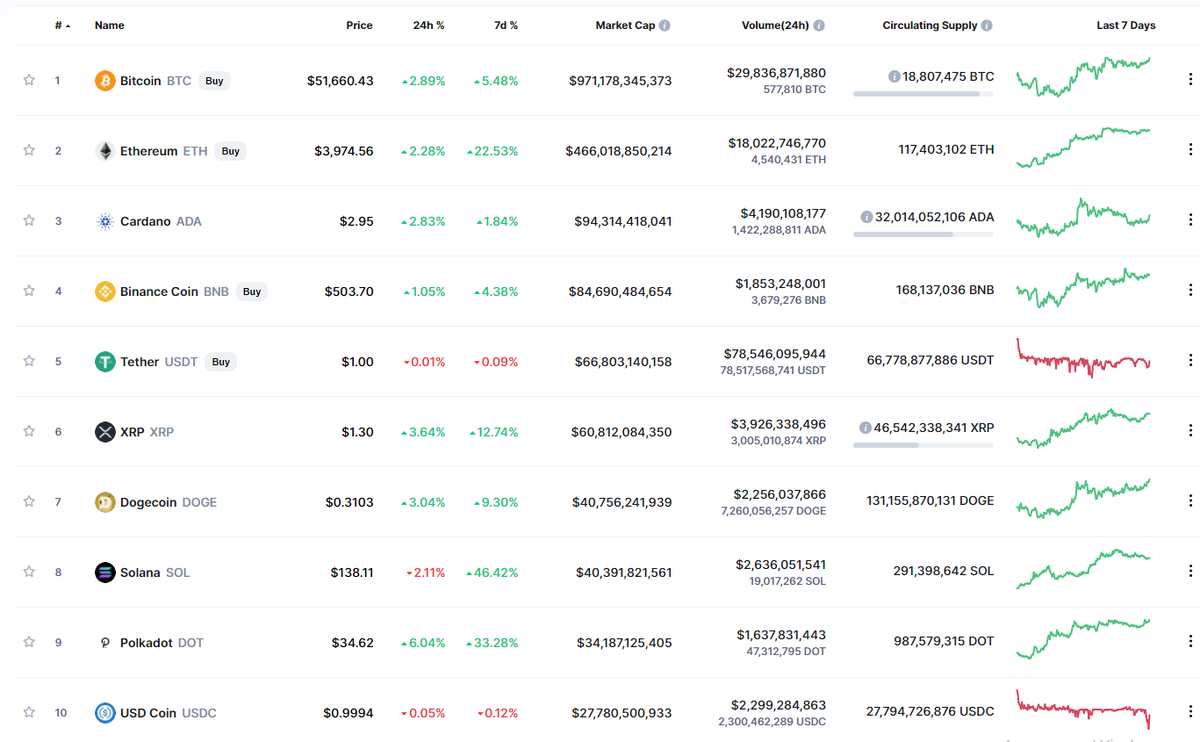1200x742 pixels.
Task: Sort table by Price column header
Action: (x=359, y=25)
